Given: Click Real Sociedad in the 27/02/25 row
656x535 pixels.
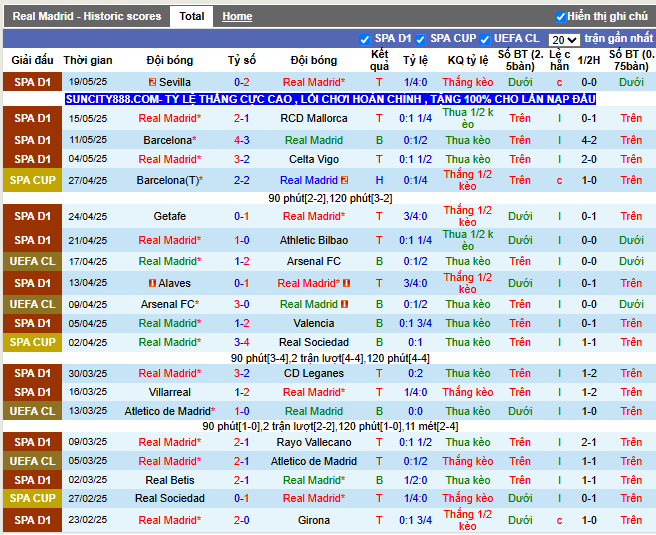Looking at the screenshot, I should [x=169, y=498].
